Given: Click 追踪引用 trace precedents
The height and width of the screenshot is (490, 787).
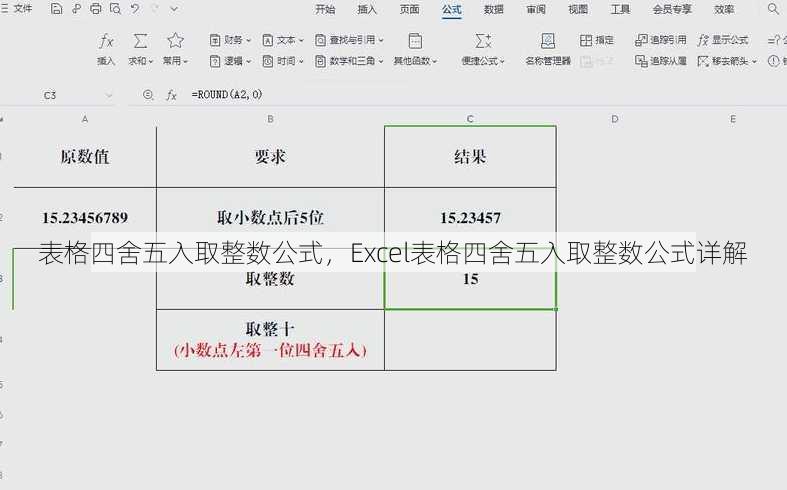Looking at the screenshot, I should click(x=661, y=40).
